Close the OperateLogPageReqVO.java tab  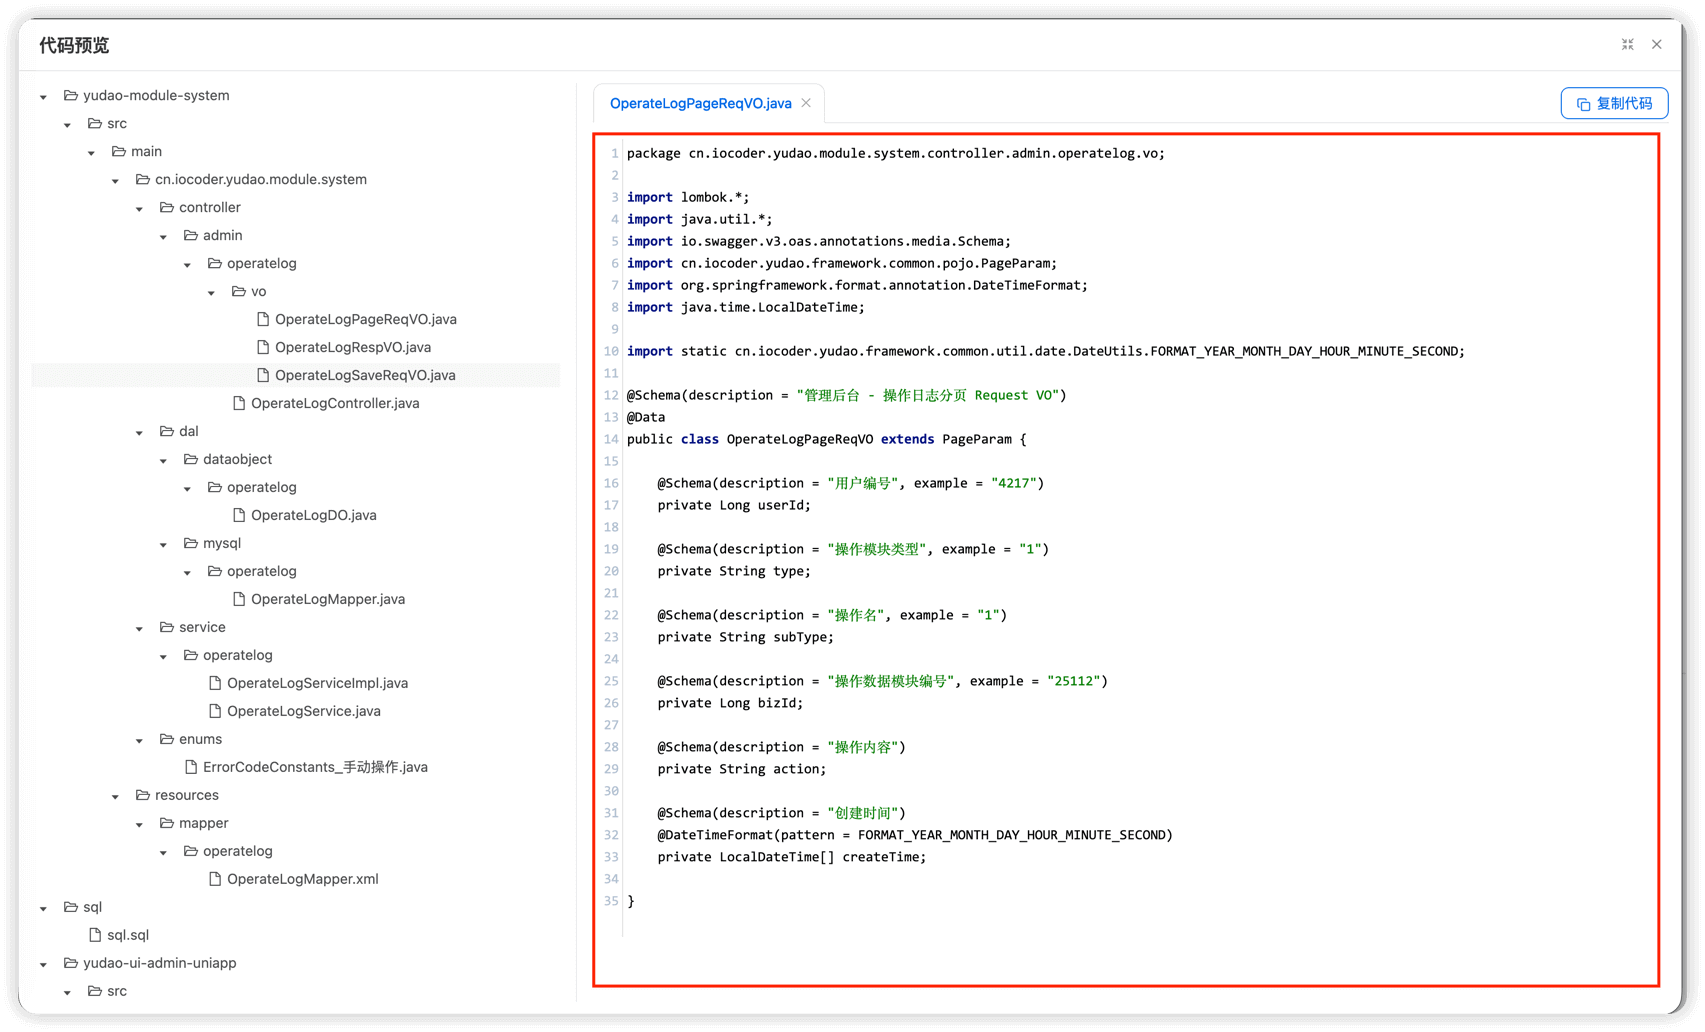pos(806,103)
